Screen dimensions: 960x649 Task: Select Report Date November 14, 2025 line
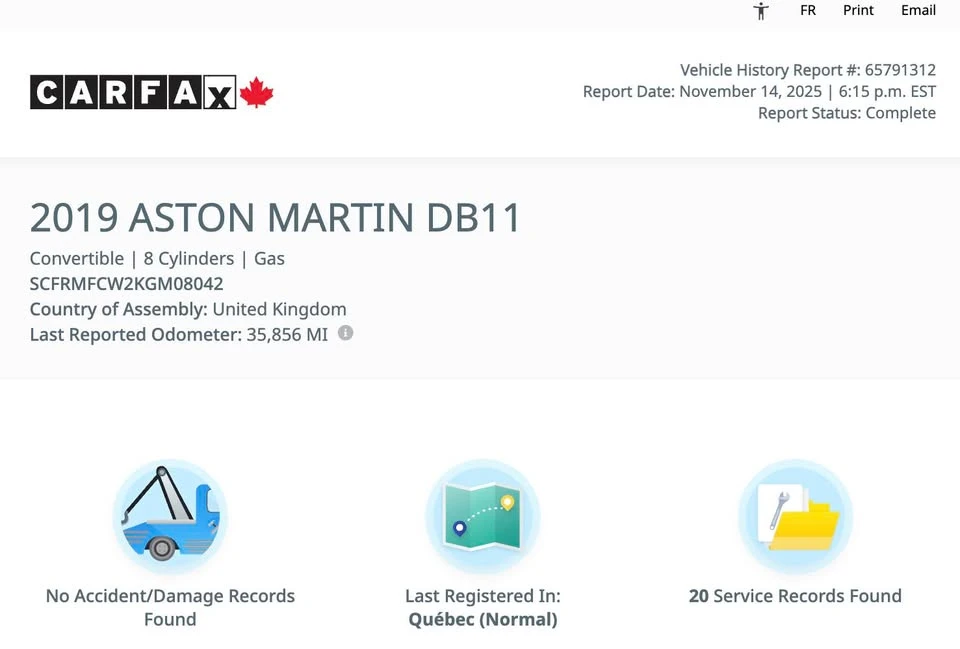click(x=759, y=92)
